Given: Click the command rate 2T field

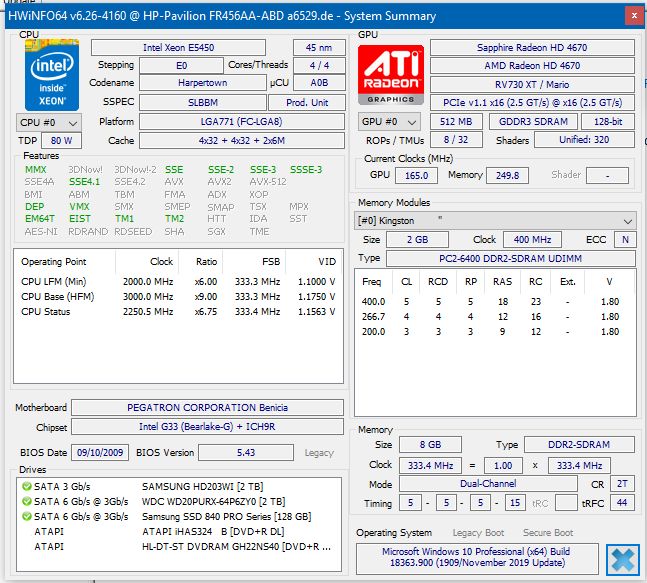Looking at the screenshot, I should 622,484.
